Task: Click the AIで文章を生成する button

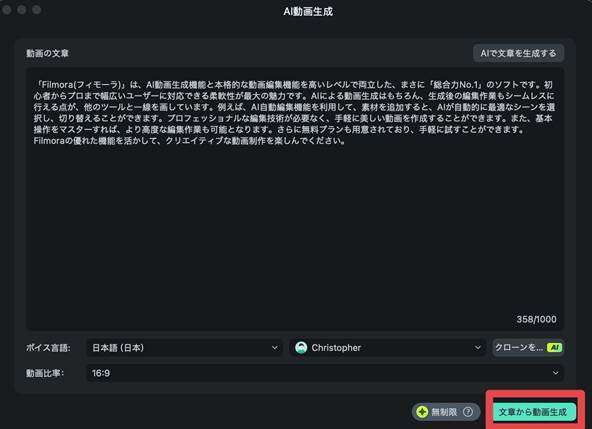Action: coord(518,53)
